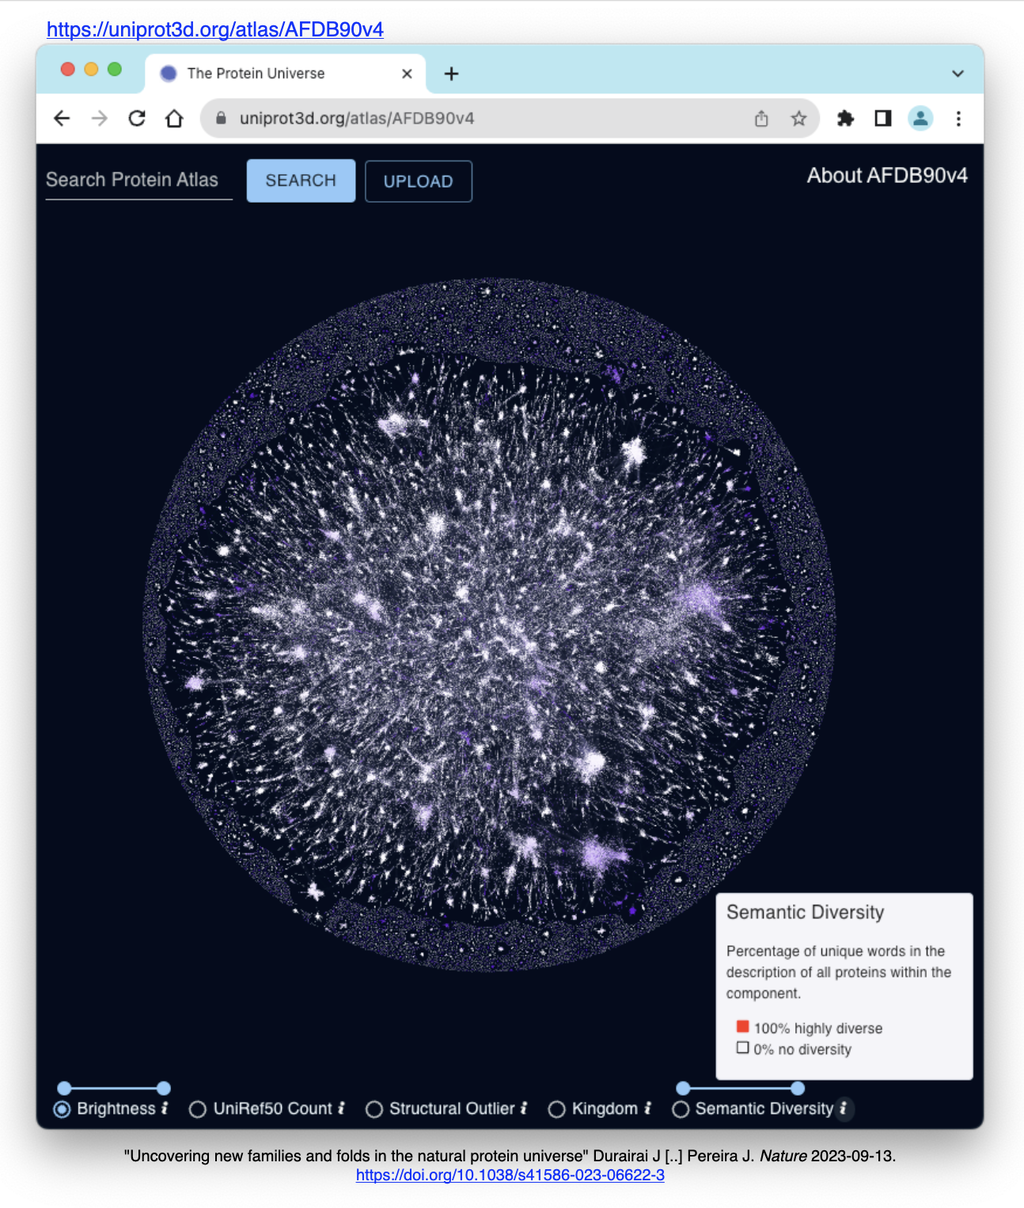Click the yellow minimize window dot
Screen dimensions: 1024x1208
coord(91,69)
